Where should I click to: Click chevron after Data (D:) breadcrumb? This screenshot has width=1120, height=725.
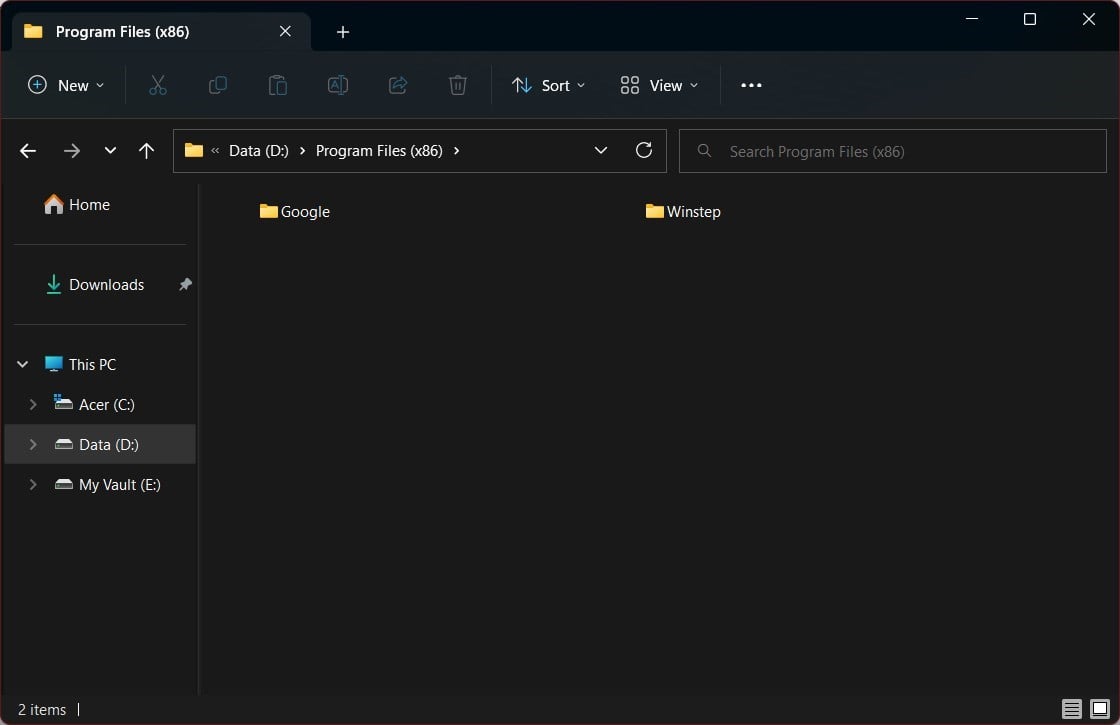[x=302, y=151]
